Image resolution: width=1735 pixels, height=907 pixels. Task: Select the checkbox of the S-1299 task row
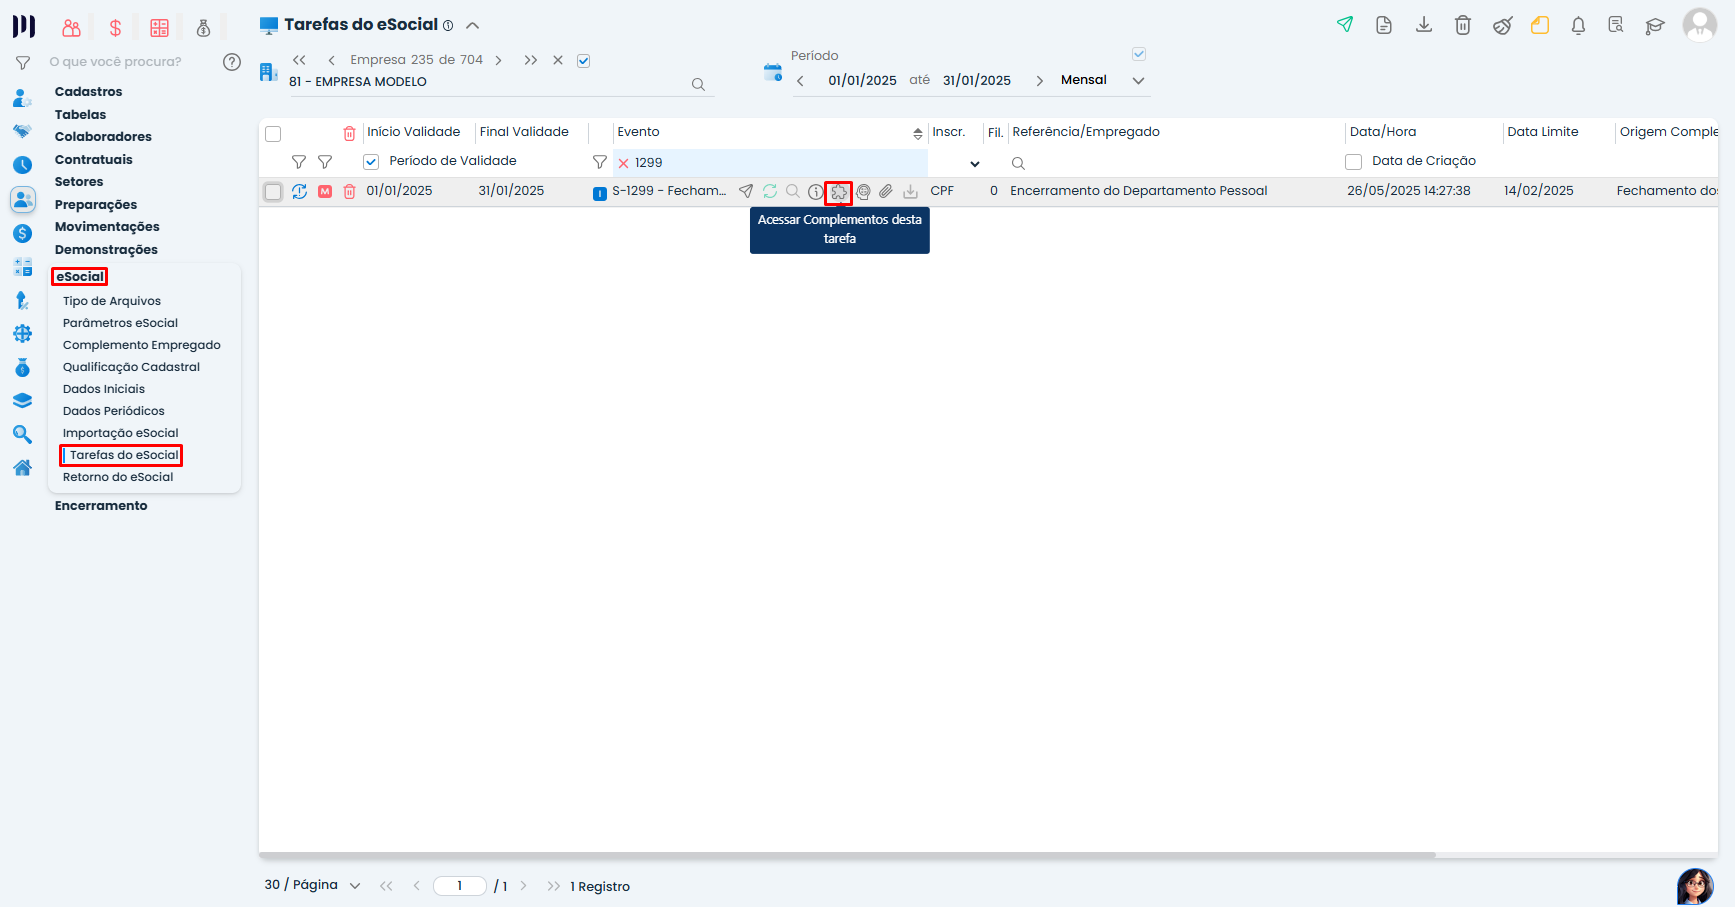[x=273, y=191]
